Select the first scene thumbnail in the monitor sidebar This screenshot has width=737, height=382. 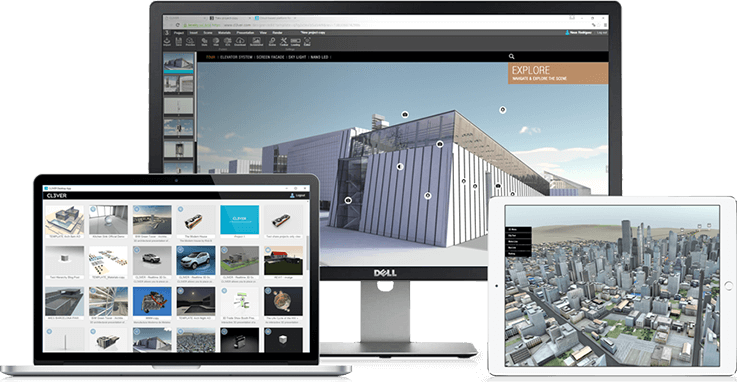178,62
